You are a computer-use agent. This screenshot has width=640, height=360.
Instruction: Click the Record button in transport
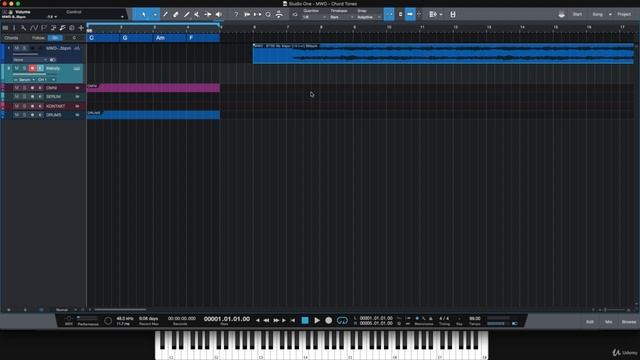(329, 320)
